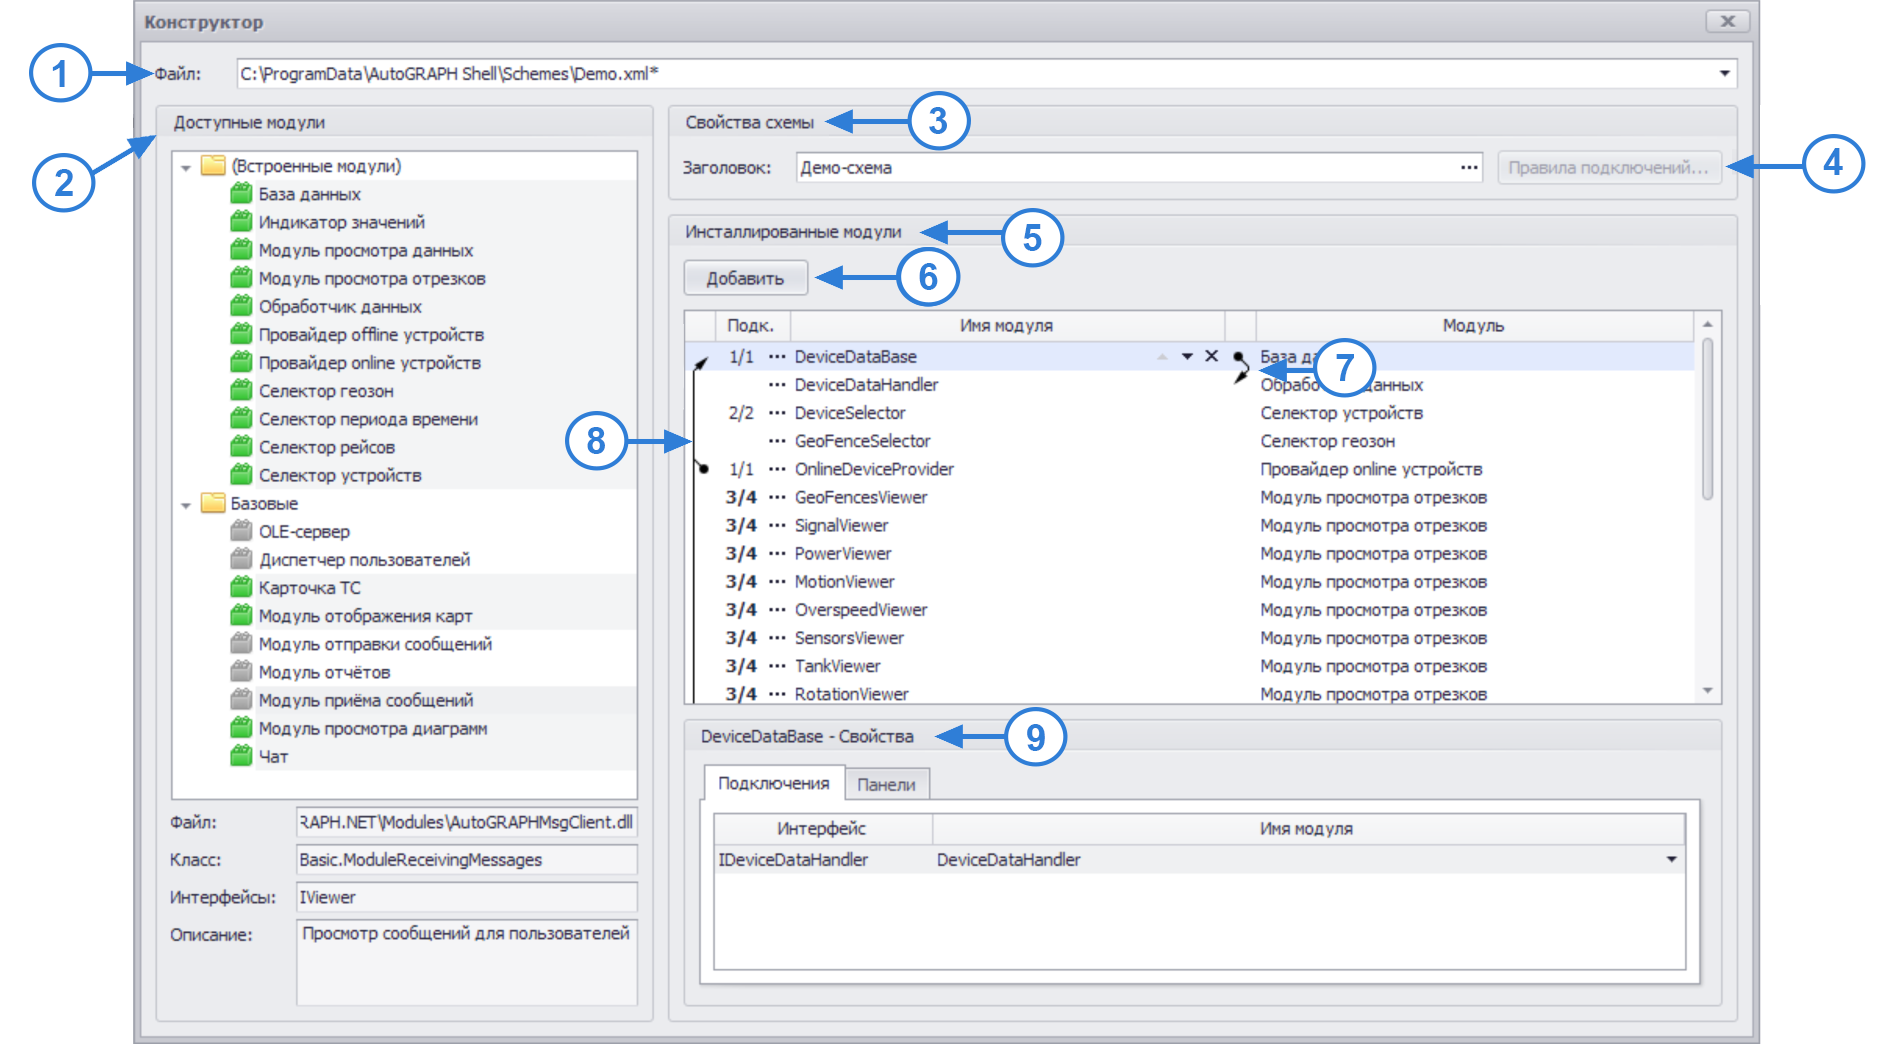Click the Интерфейс column header
1890x1044 pixels.
(x=822, y=828)
